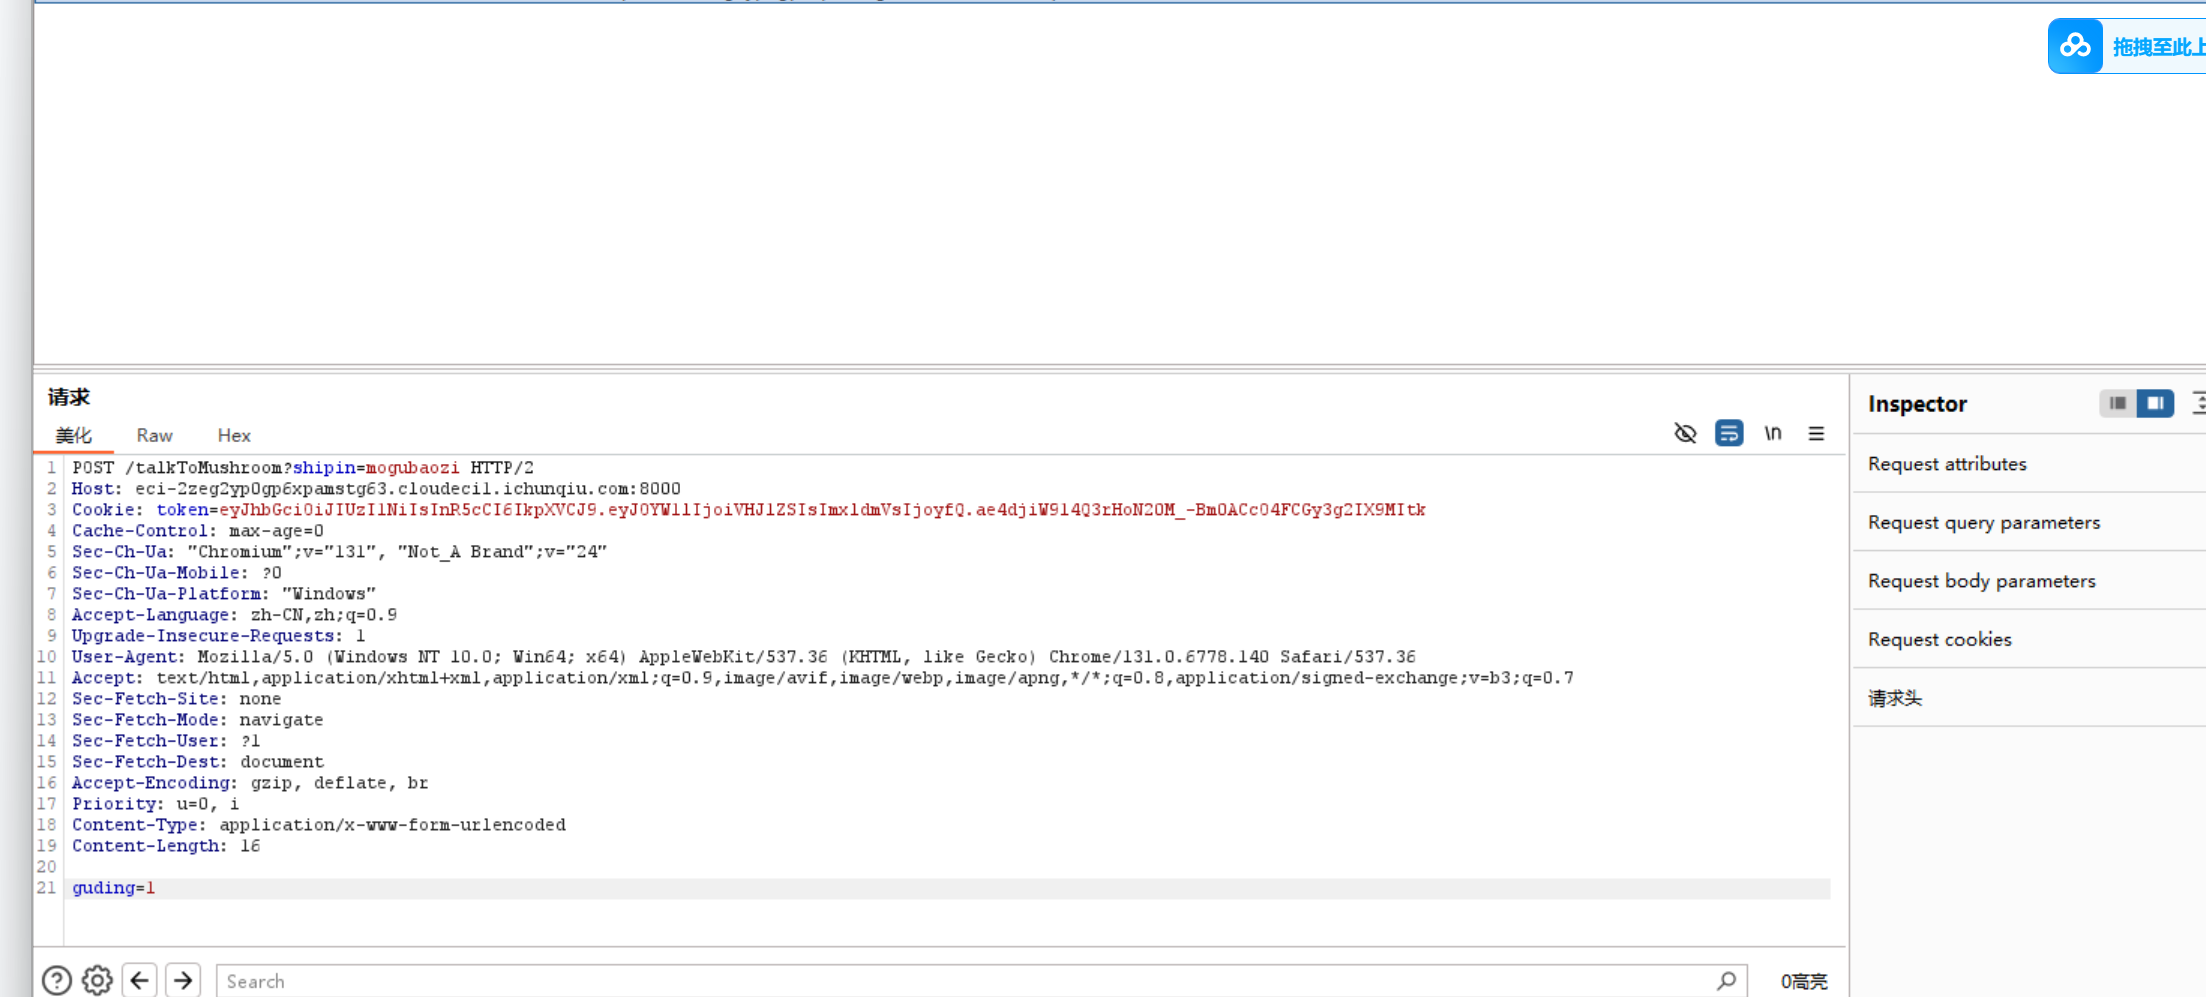Toggle the line wrap button

(x=1729, y=433)
